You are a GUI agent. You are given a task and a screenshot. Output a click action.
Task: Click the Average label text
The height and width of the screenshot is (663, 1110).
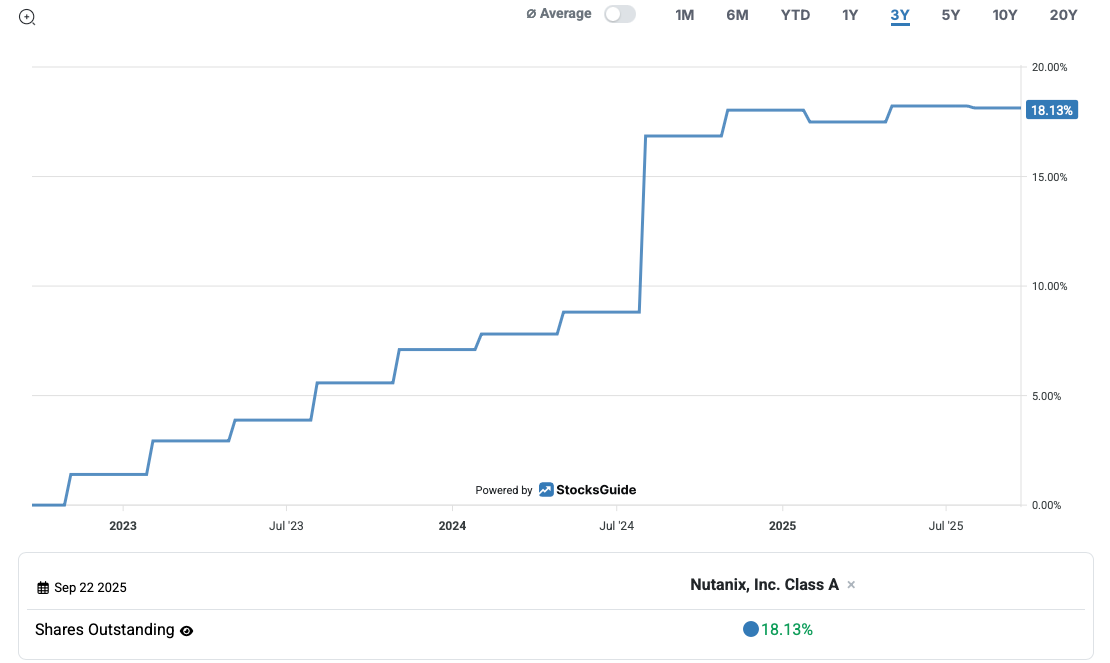coord(565,13)
